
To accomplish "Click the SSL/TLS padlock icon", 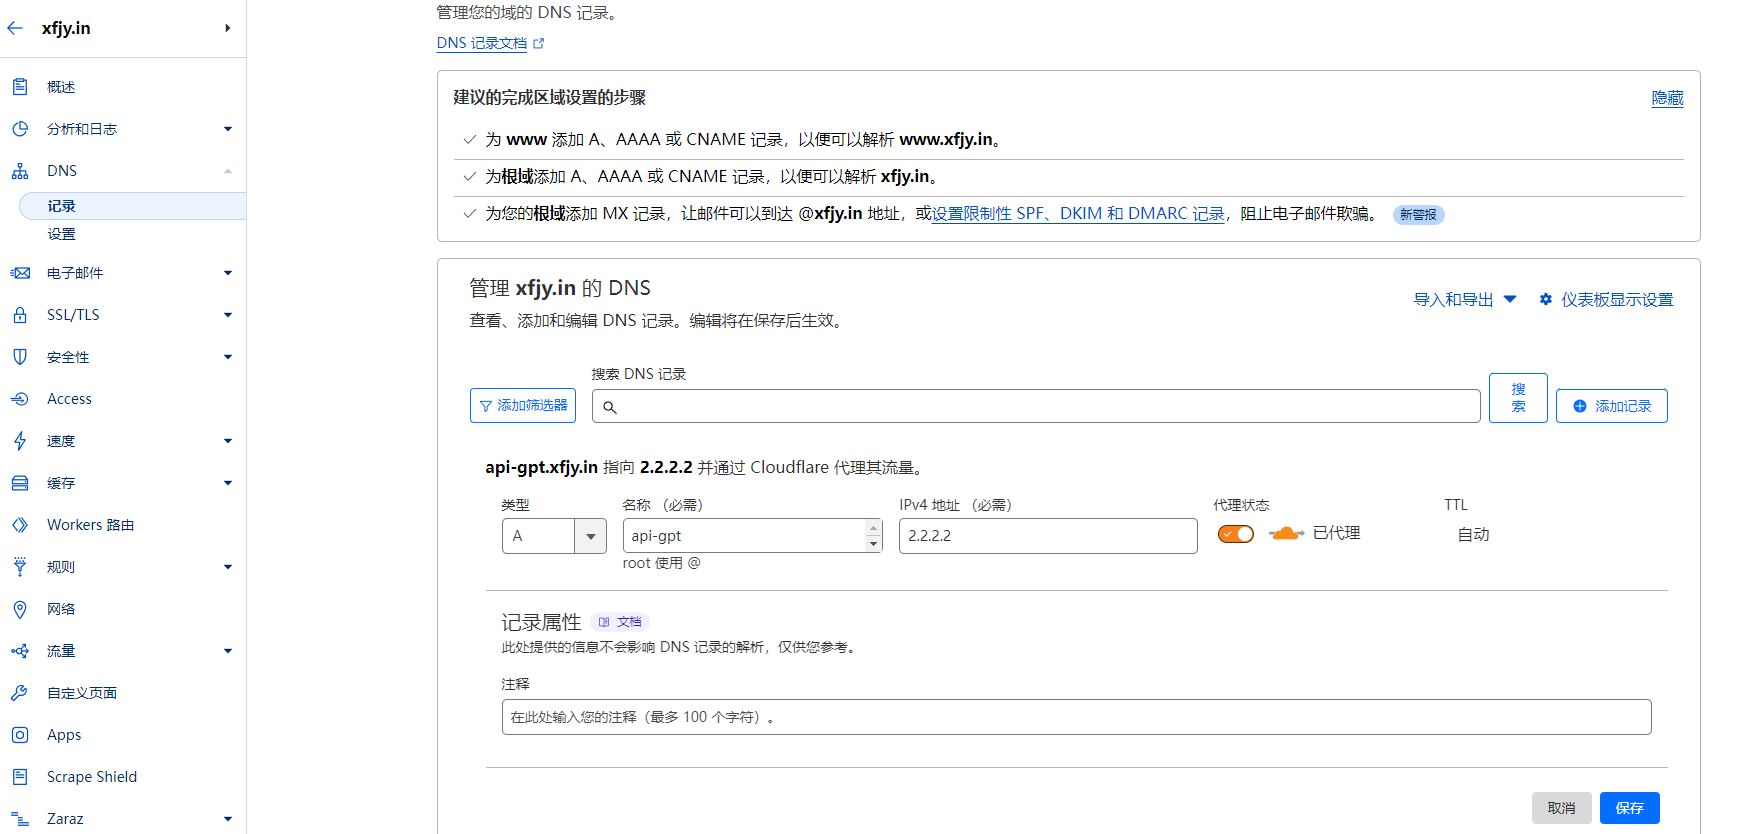I will 20,315.
